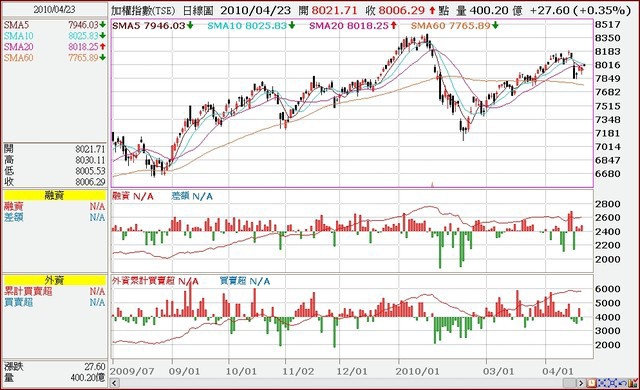Click the yellow 融資 panel header
This screenshot has height=390, width=640.
point(54,196)
